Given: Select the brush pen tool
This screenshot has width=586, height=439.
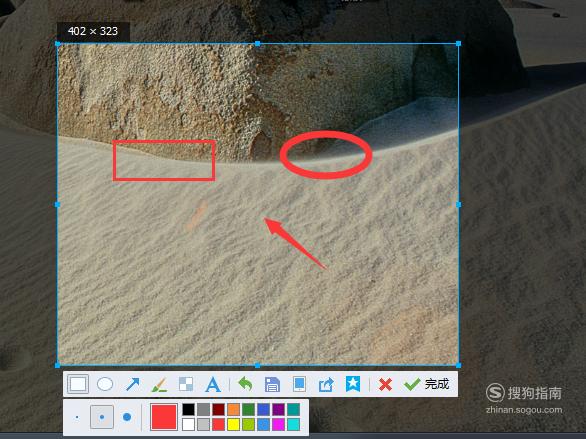Looking at the screenshot, I should click(160, 384).
